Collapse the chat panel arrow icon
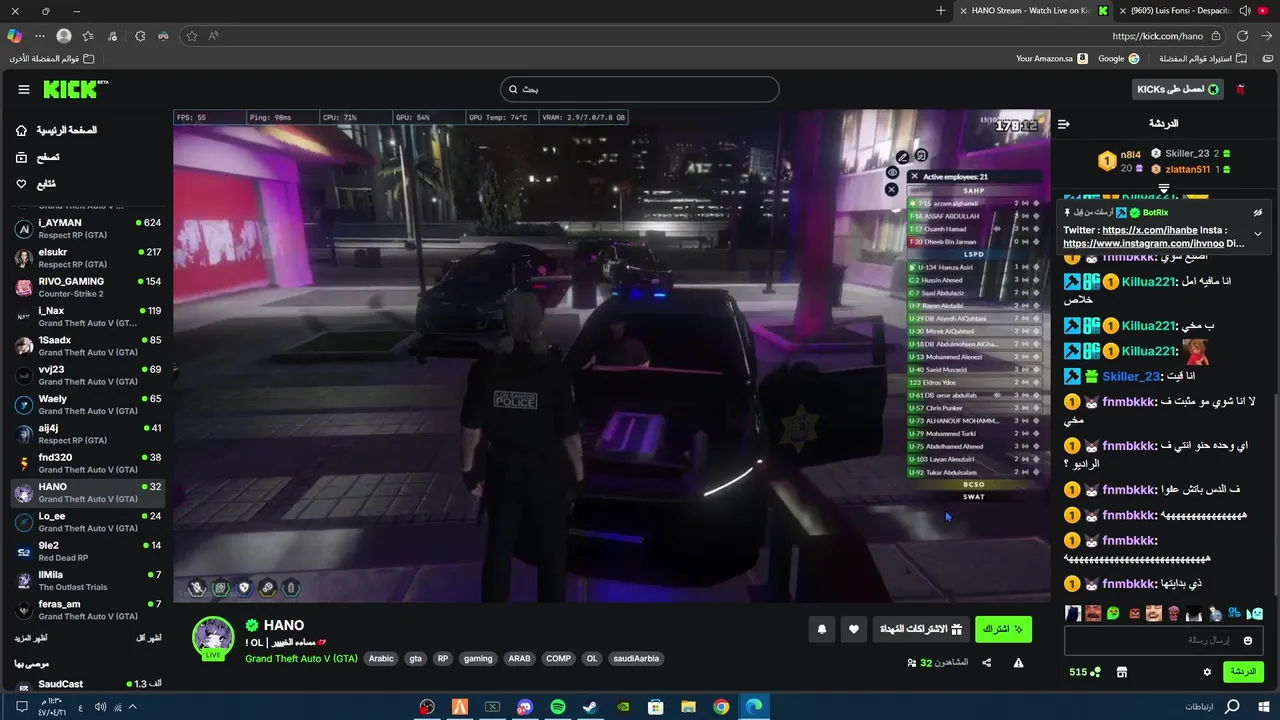Viewport: 1280px width, 720px height. click(x=1063, y=124)
